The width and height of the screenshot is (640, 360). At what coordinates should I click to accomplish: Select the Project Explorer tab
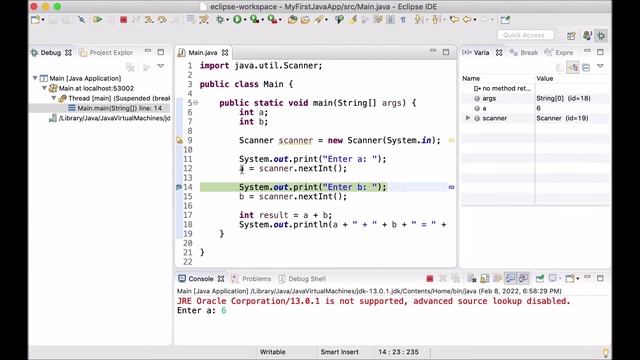[106, 53]
